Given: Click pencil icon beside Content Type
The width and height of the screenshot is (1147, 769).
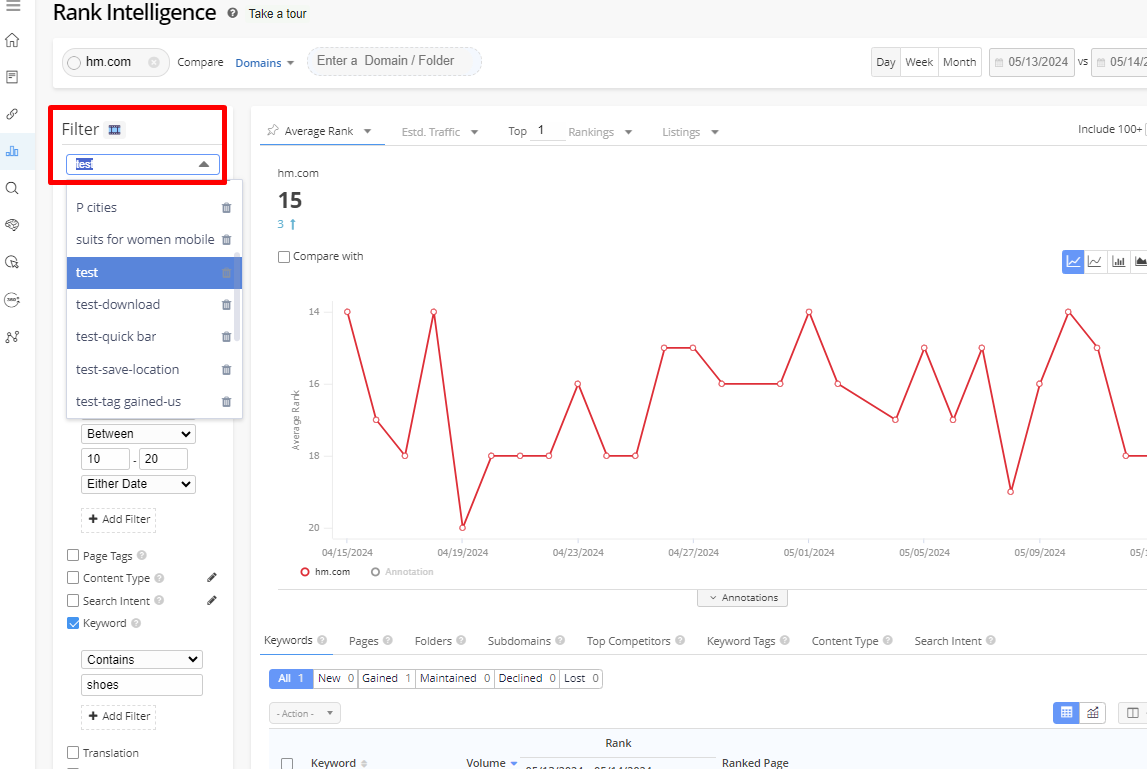Looking at the screenshot, I should pyautogui.click(x=211, y=578).
